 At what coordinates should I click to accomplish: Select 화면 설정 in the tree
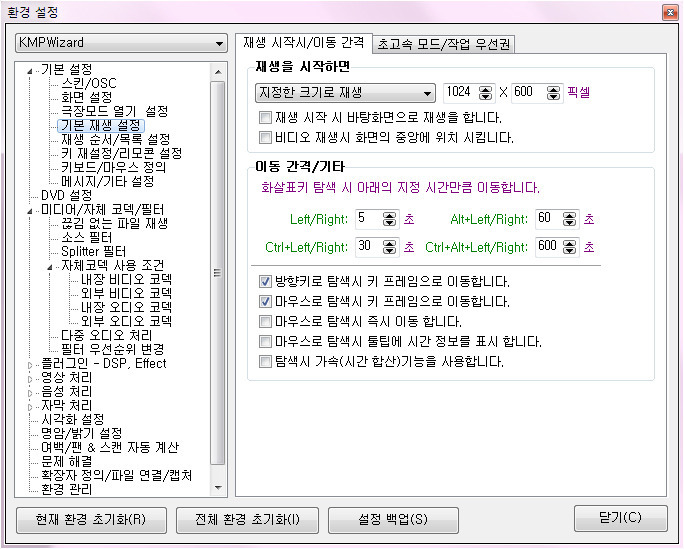(86, 97)
